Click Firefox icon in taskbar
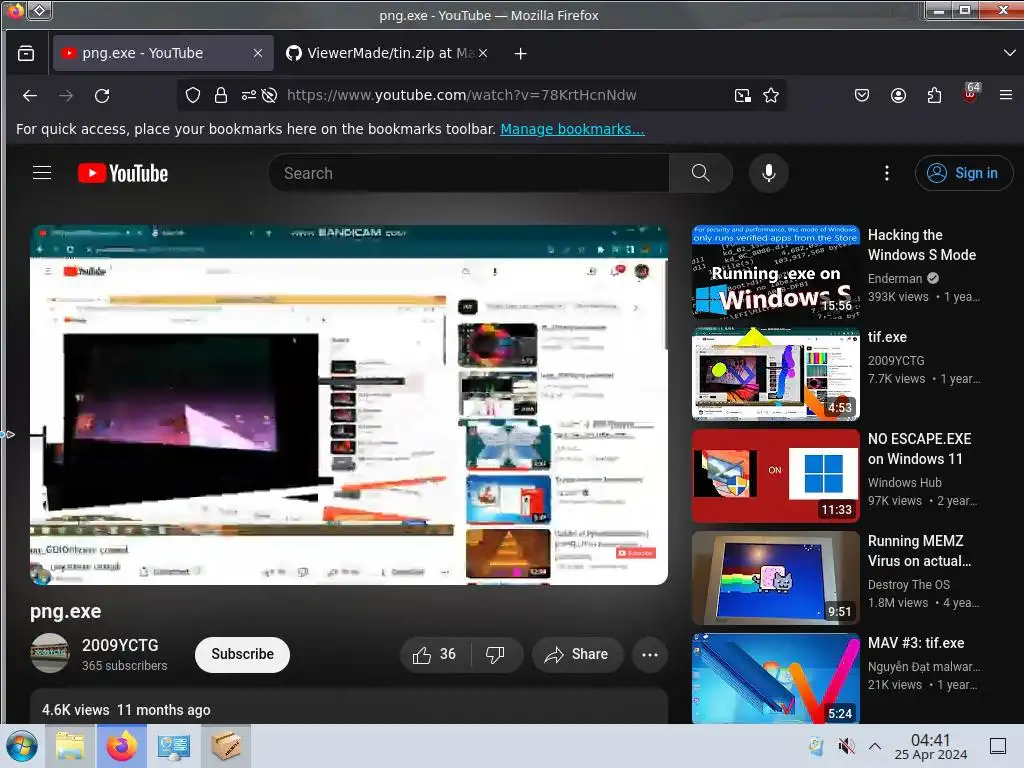The height and width of the screenshot is (768, 1024). point(122,746)
